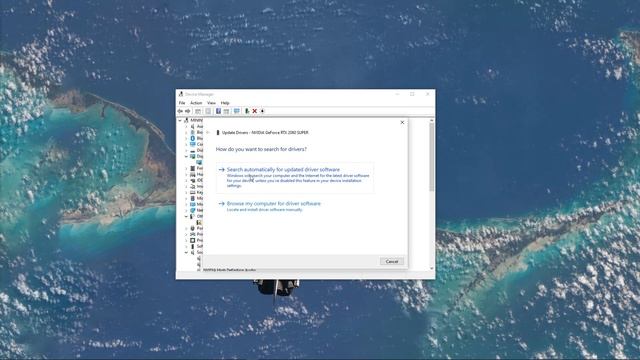Screen dimensions: 640x360
Task: Click the 'Locate and install driver software manually' text
Action: pyautogui.click(x=264, y=210)
